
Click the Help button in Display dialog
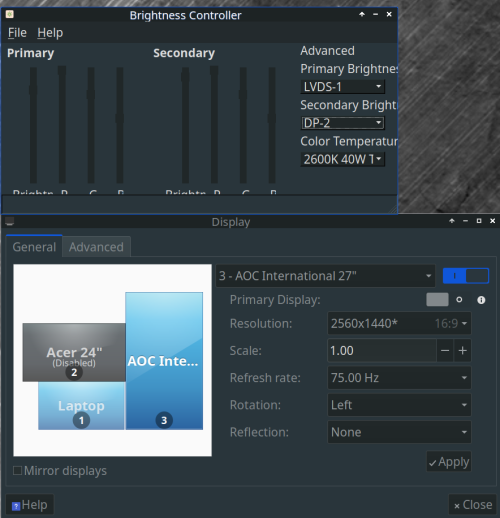pos(30,505)
